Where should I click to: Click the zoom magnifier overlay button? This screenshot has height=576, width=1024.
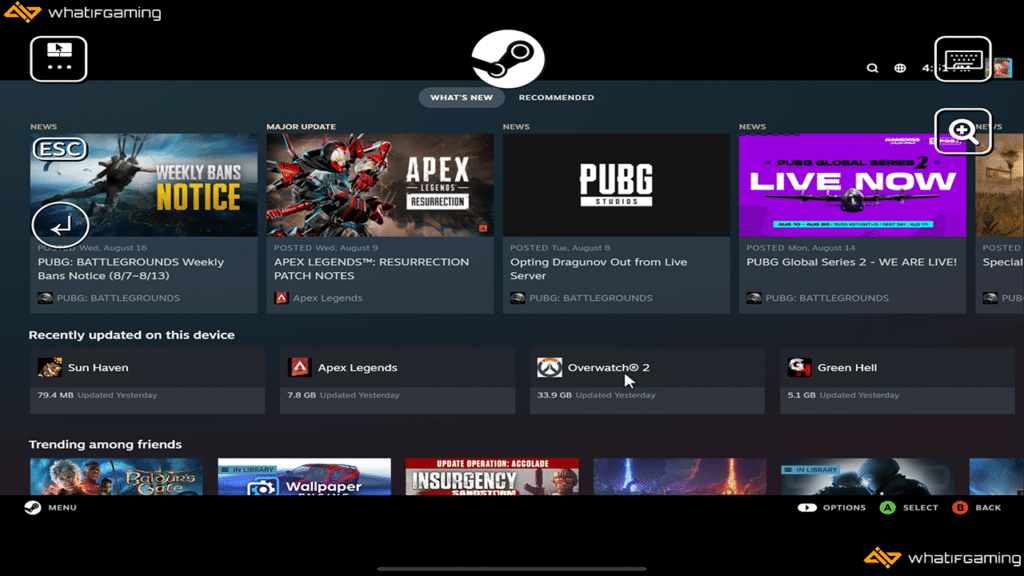962,131
